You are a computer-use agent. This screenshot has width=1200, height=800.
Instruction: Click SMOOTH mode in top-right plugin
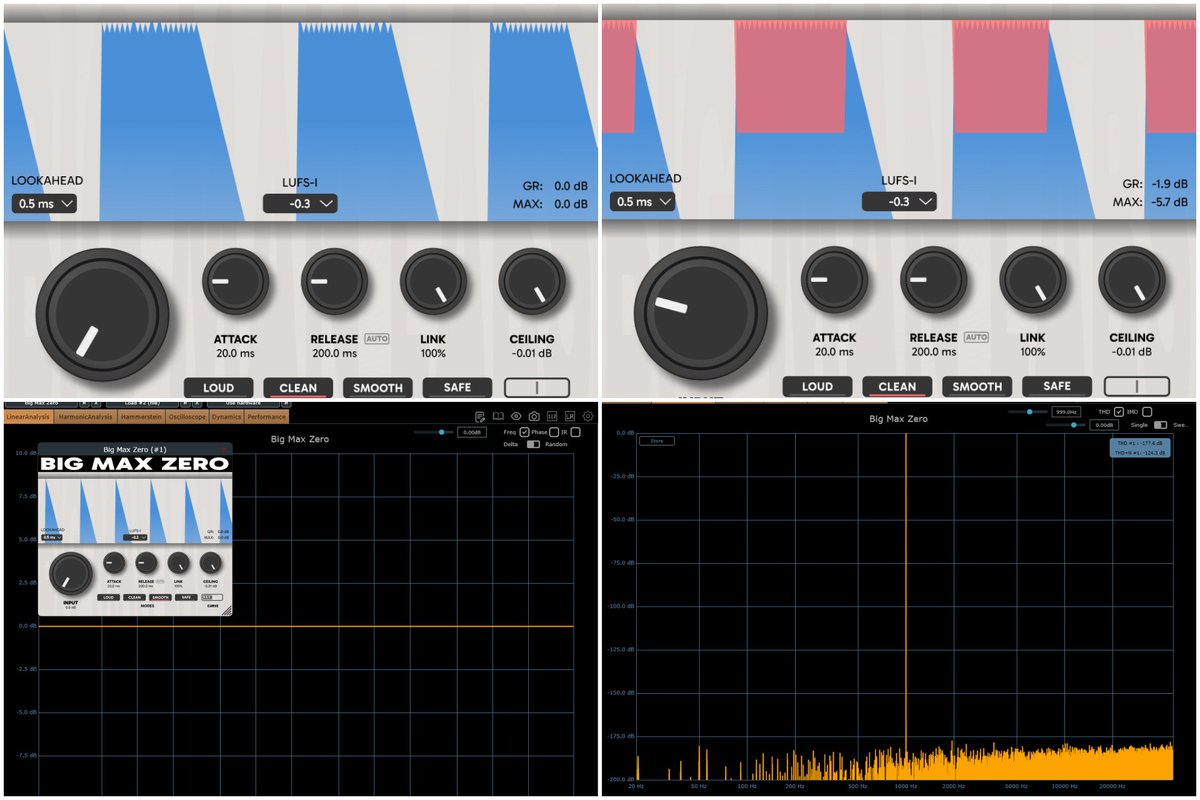[x=977, y=386]
